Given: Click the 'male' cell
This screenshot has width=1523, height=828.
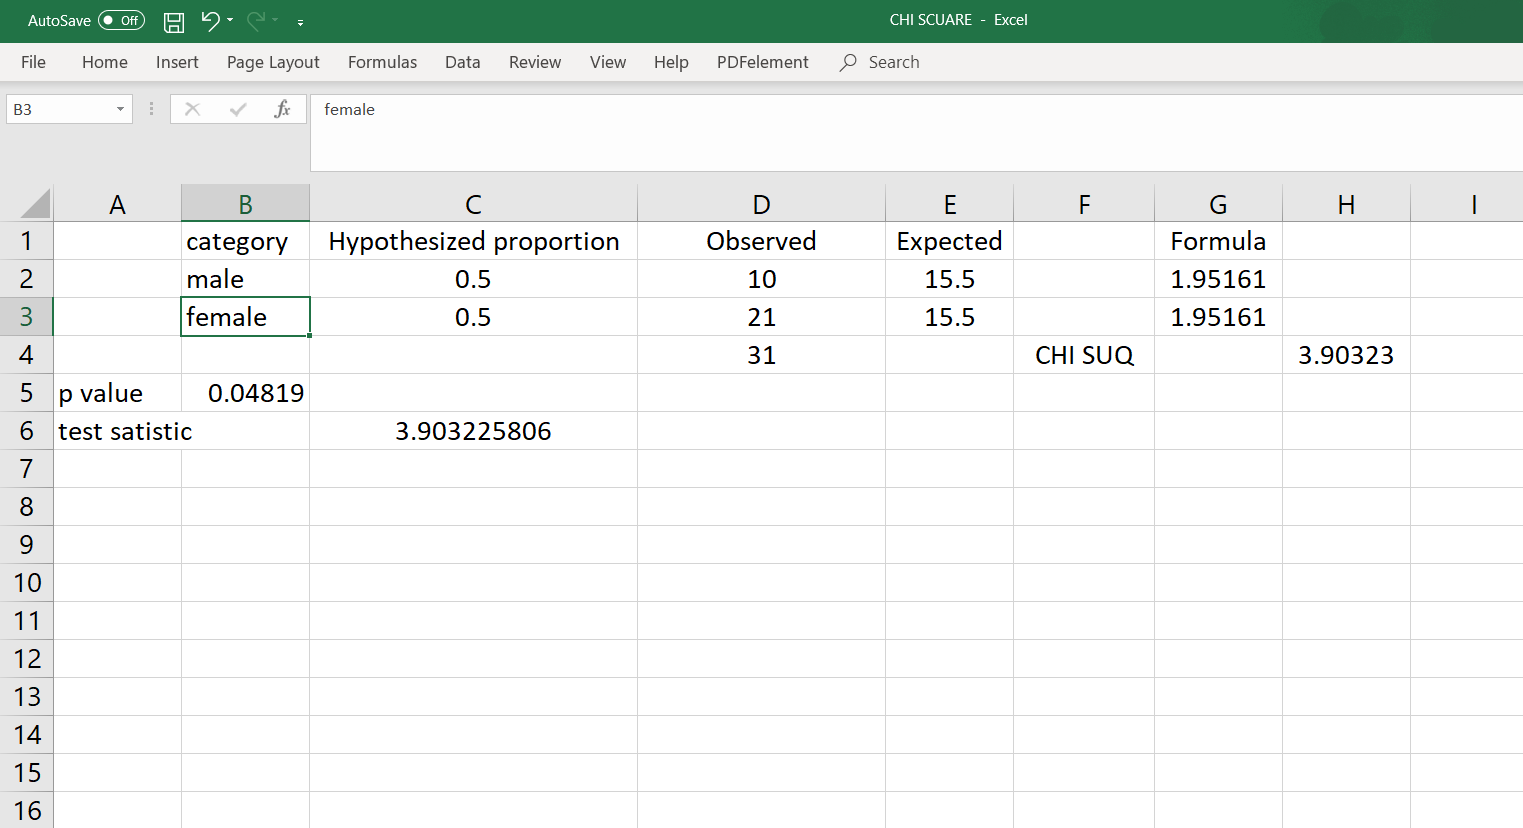Looking at the screenshot, I should (x=245, y=279).
